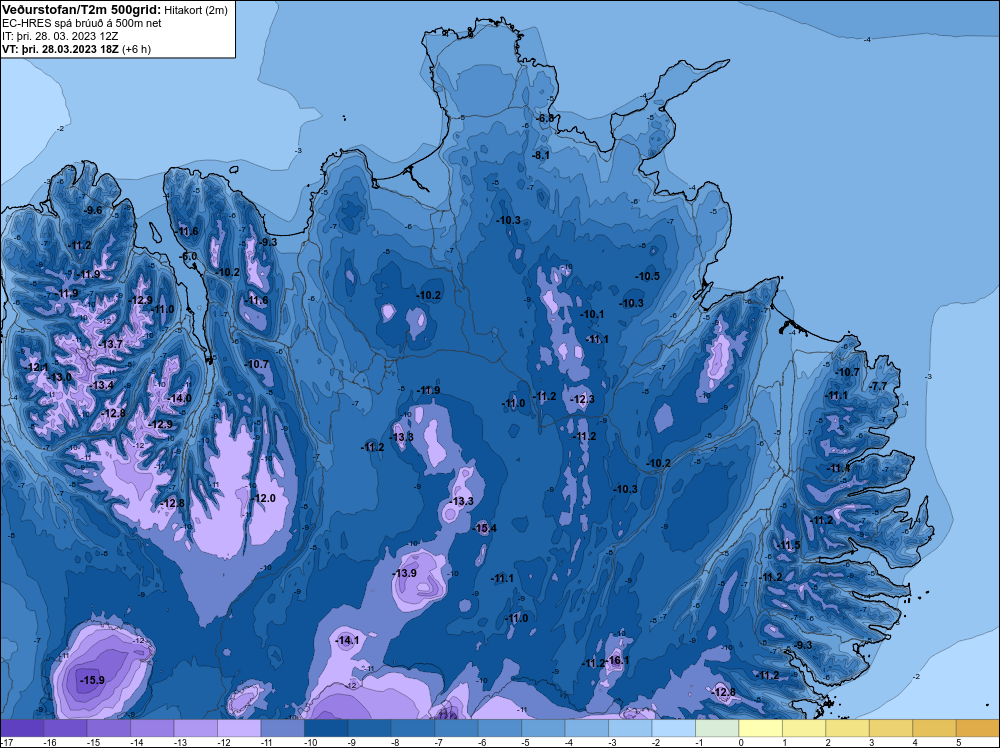Click the pale green legend swatch between -1 and 0

pyautogui.click(x=717, y=728)
